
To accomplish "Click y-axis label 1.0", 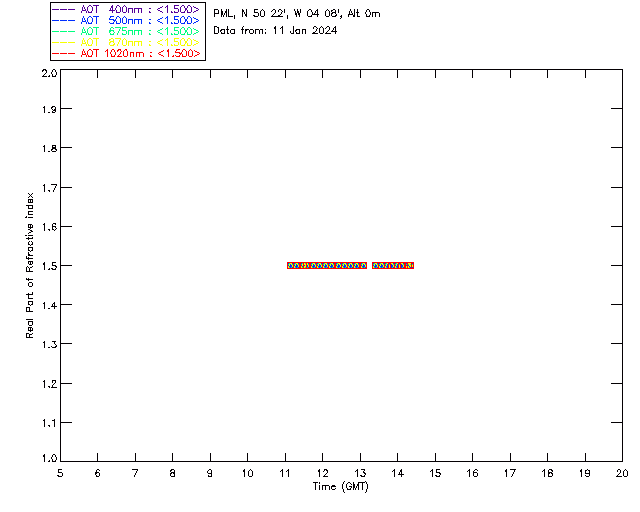I will coord(49,459).
